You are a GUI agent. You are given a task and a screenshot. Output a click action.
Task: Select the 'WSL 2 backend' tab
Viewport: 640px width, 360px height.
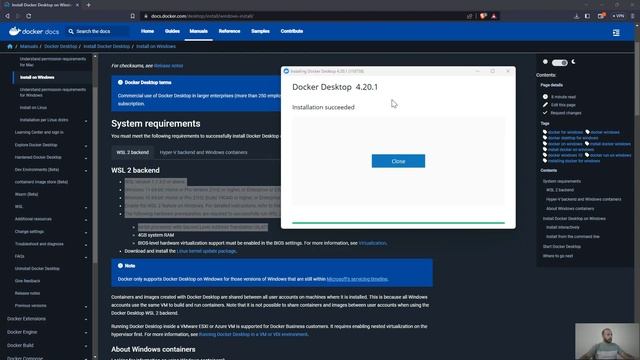(x=133, y=152)
